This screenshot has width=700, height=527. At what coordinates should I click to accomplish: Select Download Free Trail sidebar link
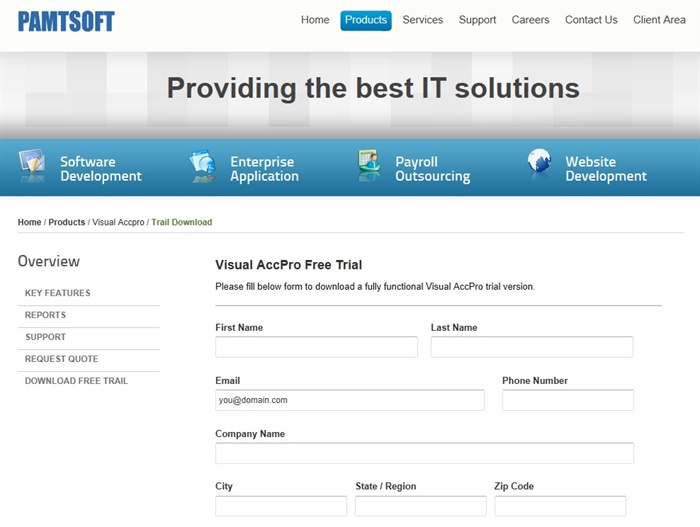(76, 381)
